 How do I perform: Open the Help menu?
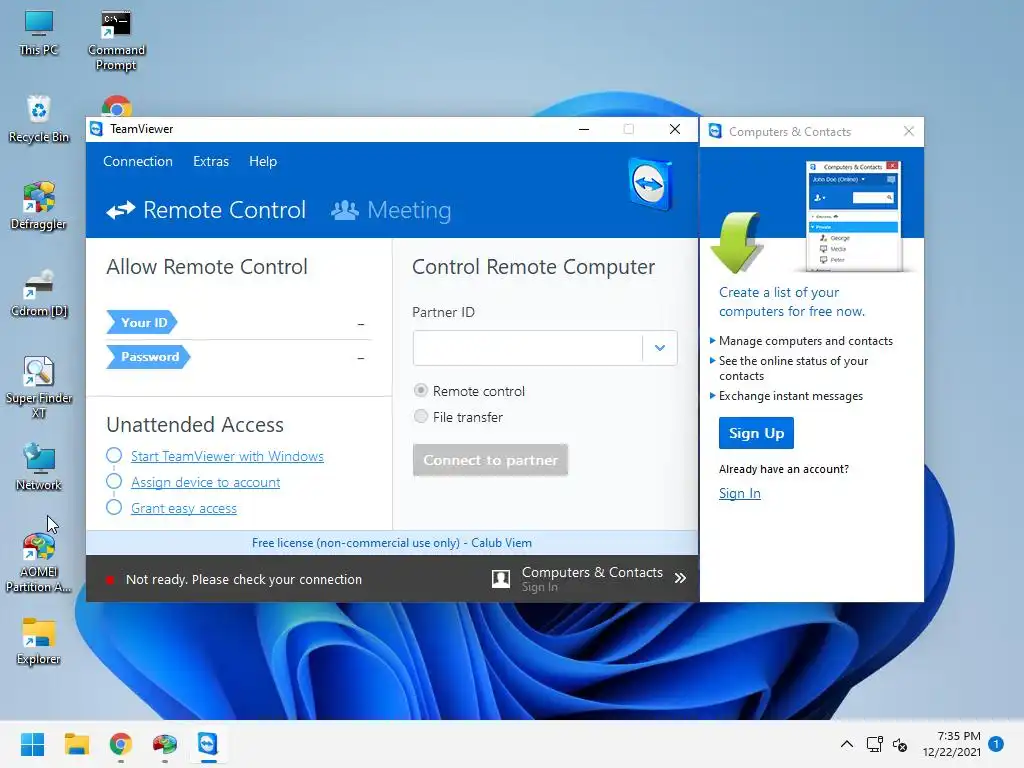(x=263, y=161)
